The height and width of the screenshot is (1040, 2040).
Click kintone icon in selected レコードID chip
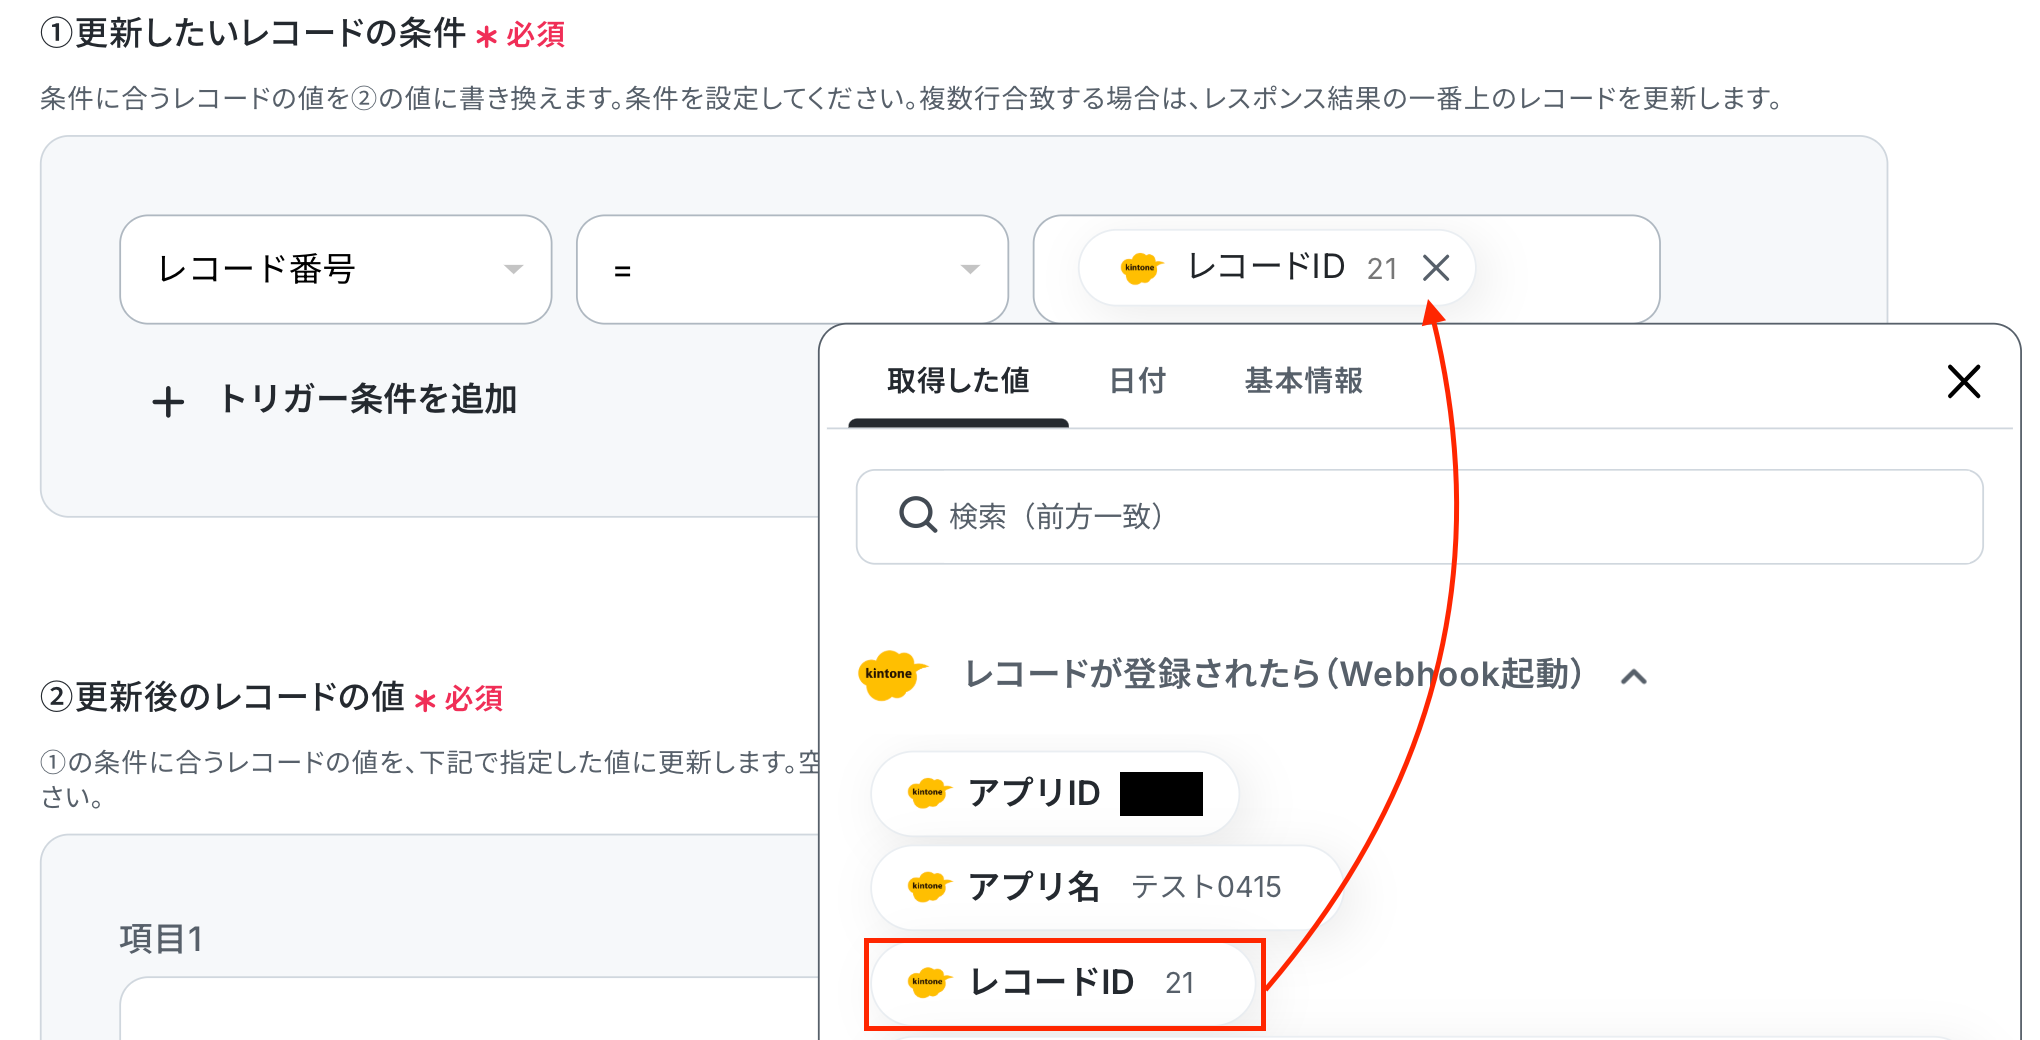point(1140,268)
